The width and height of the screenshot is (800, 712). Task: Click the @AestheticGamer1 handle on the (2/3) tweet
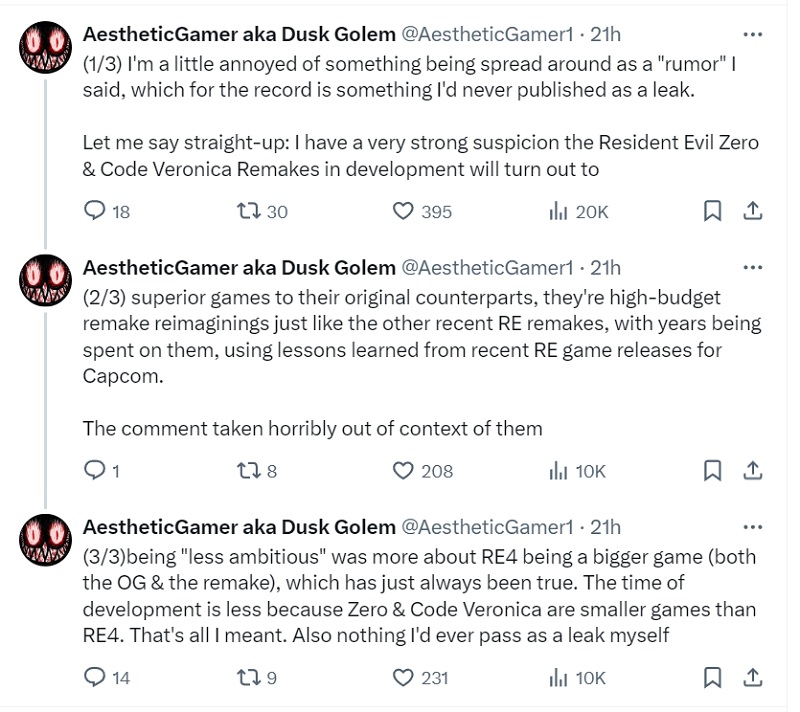pyautogui.click(x=487, y=267)
